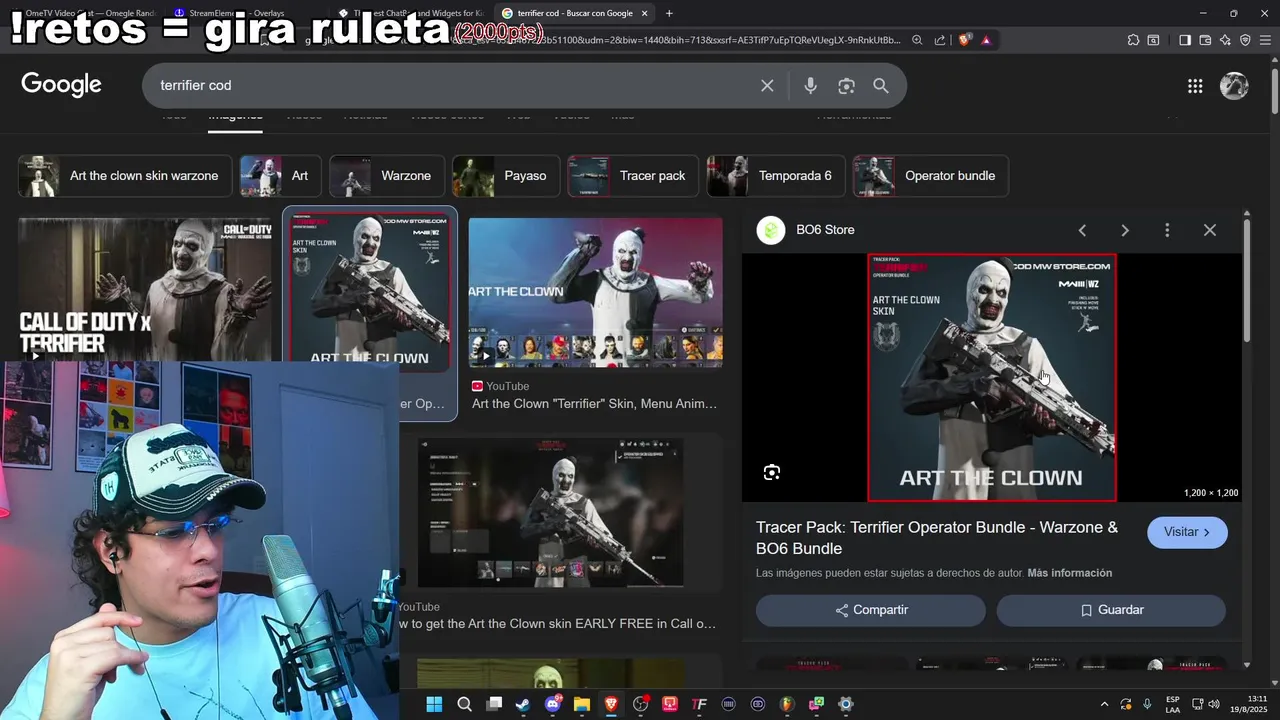The image size is (1280, 720).
Task: Select the Art filter chip
Action: [280, 176]
